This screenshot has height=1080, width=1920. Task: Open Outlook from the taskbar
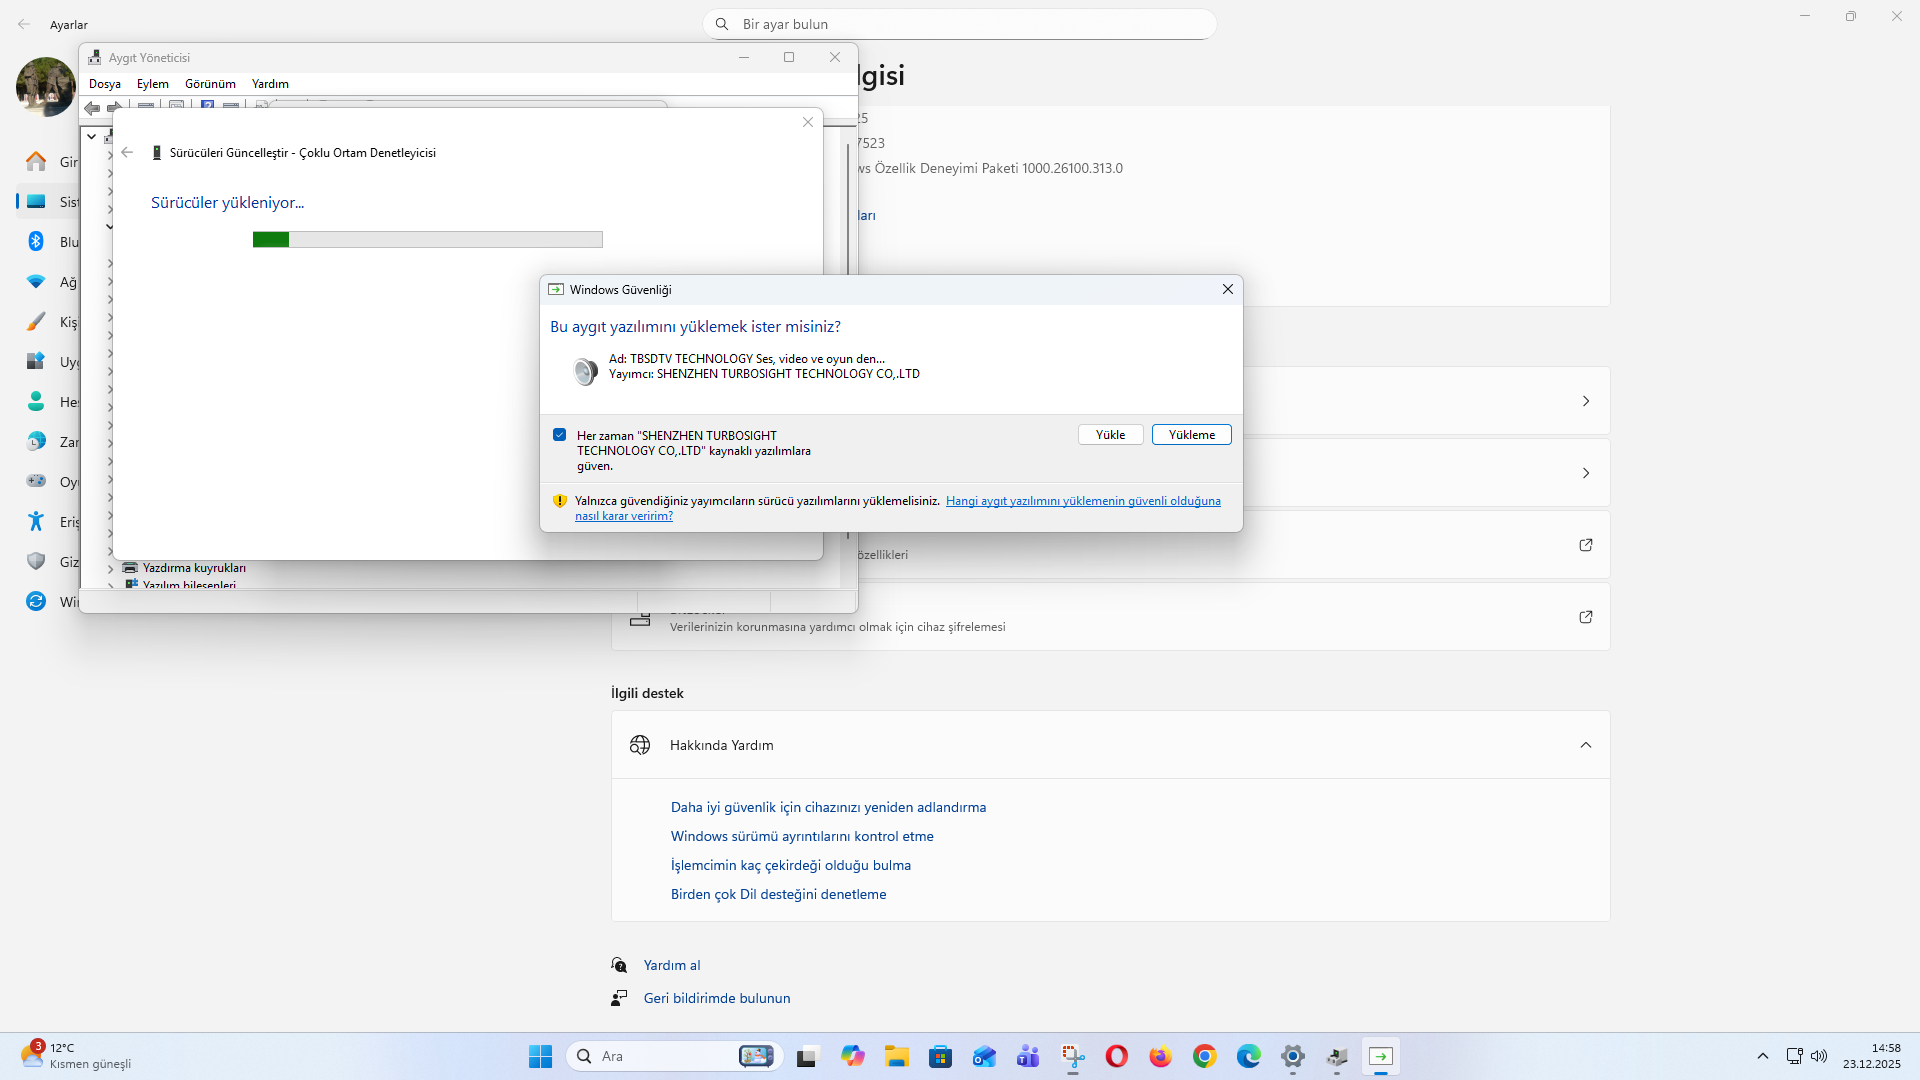coord(984,1056)
